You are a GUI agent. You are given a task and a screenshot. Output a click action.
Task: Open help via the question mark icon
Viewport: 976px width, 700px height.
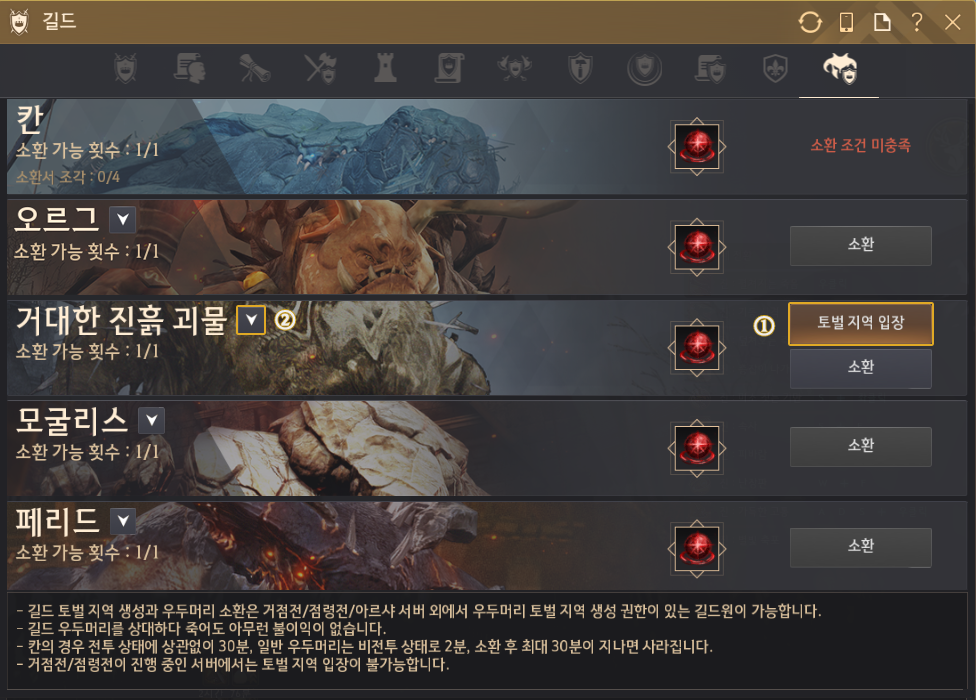tap(916, 22)
